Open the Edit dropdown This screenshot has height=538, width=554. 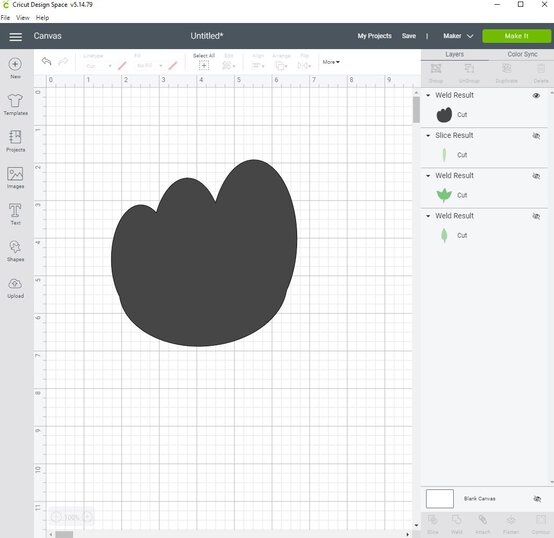[229, 65]
